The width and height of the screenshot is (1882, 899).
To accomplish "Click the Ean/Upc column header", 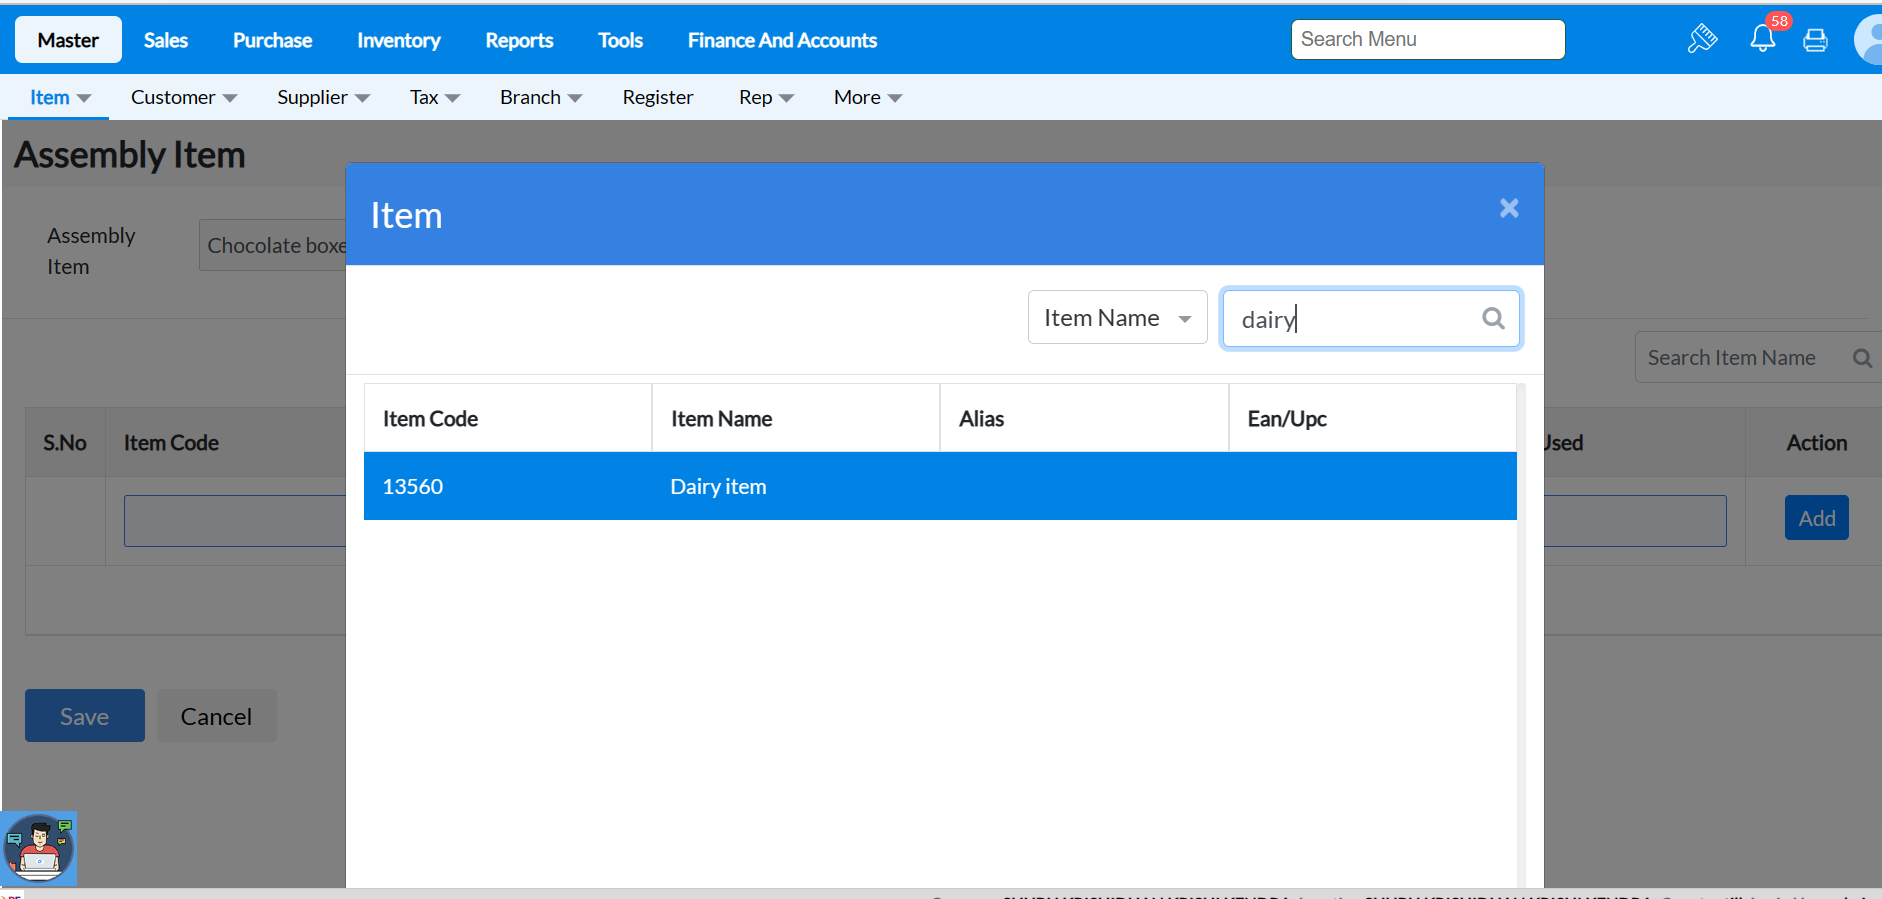I will pos(1372,419).
